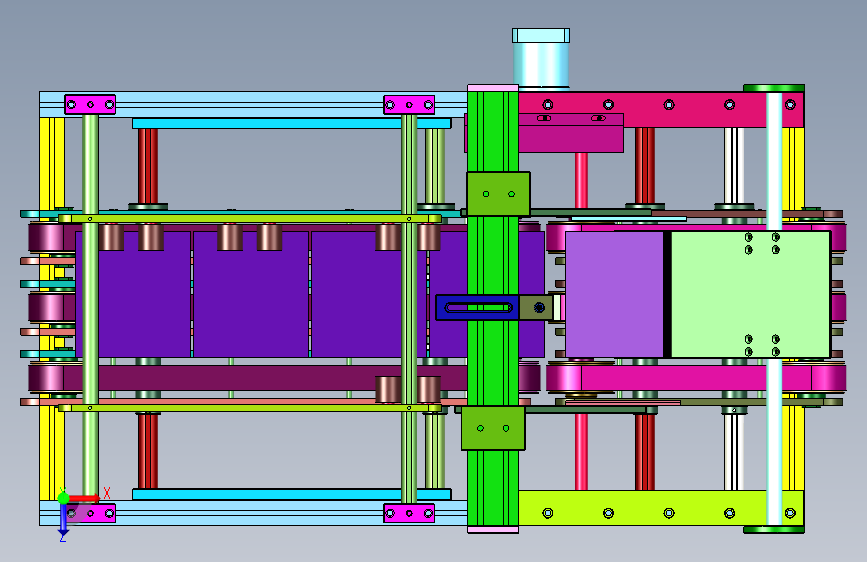Pick the top-left magenta clamp block
Image resolution: width=867 pixels, height=562 pixels.
[90, 105]
